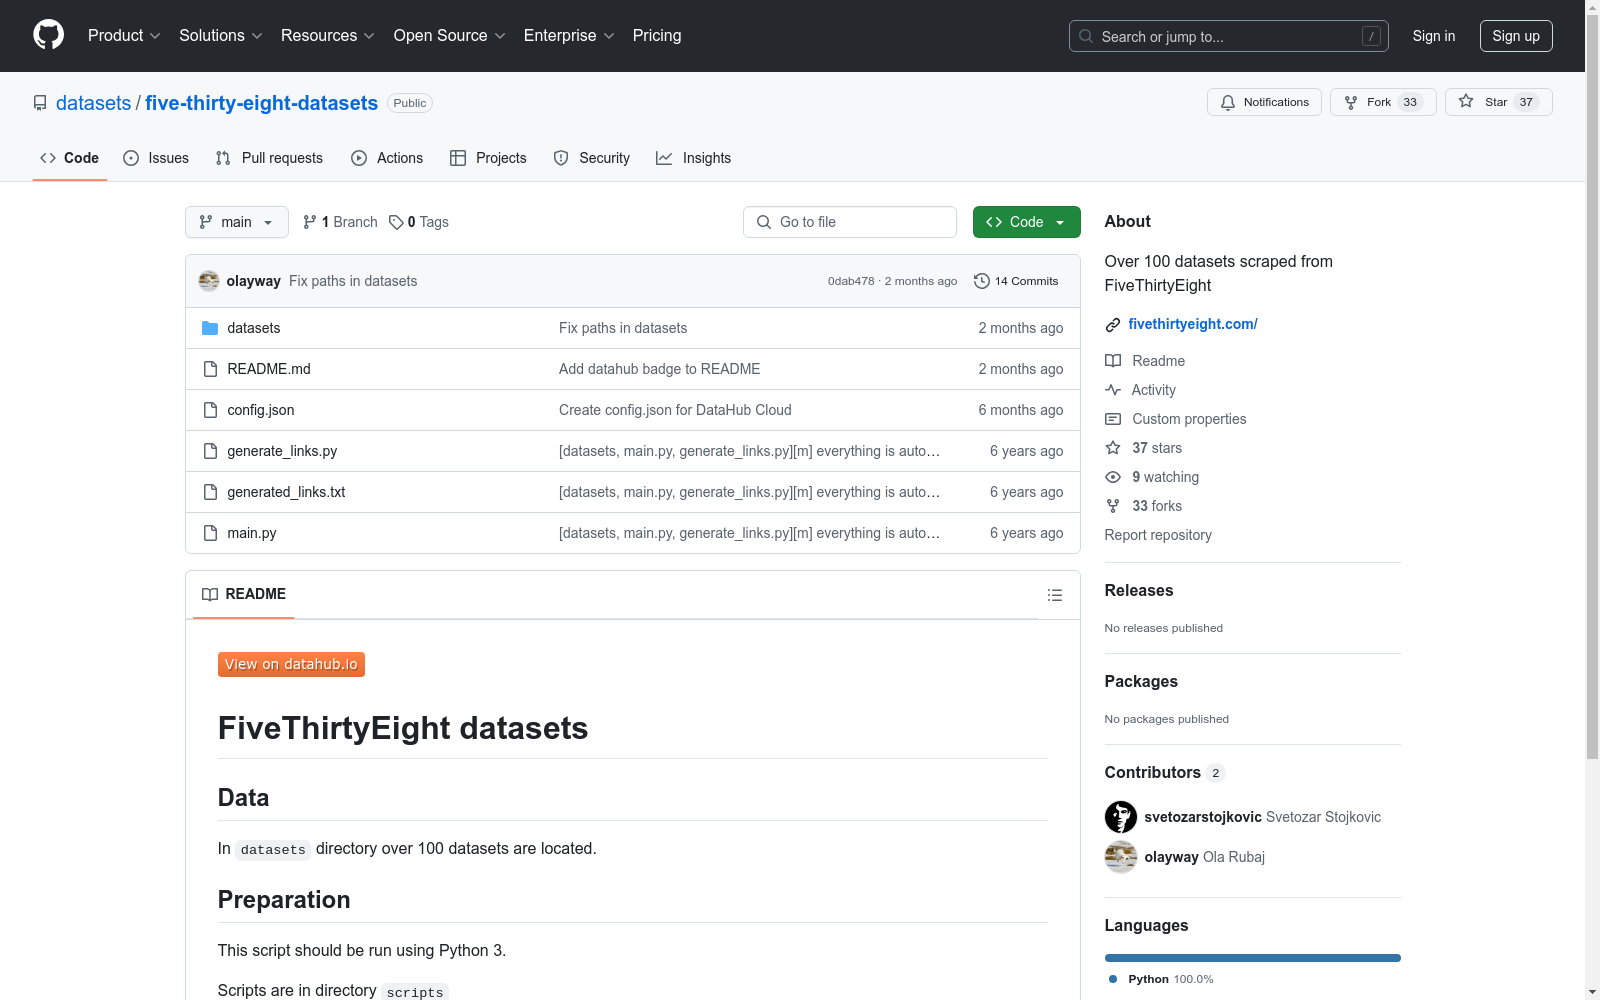Open the fivethirtyeight.com link
Screen dimensions: 1600x1000
1193,324
